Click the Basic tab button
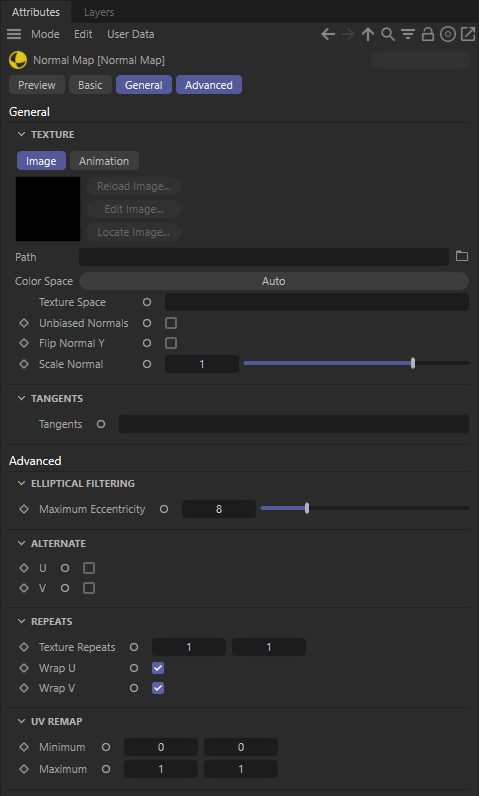The width and height of the screenshot is (479, 796). point(90,85)
